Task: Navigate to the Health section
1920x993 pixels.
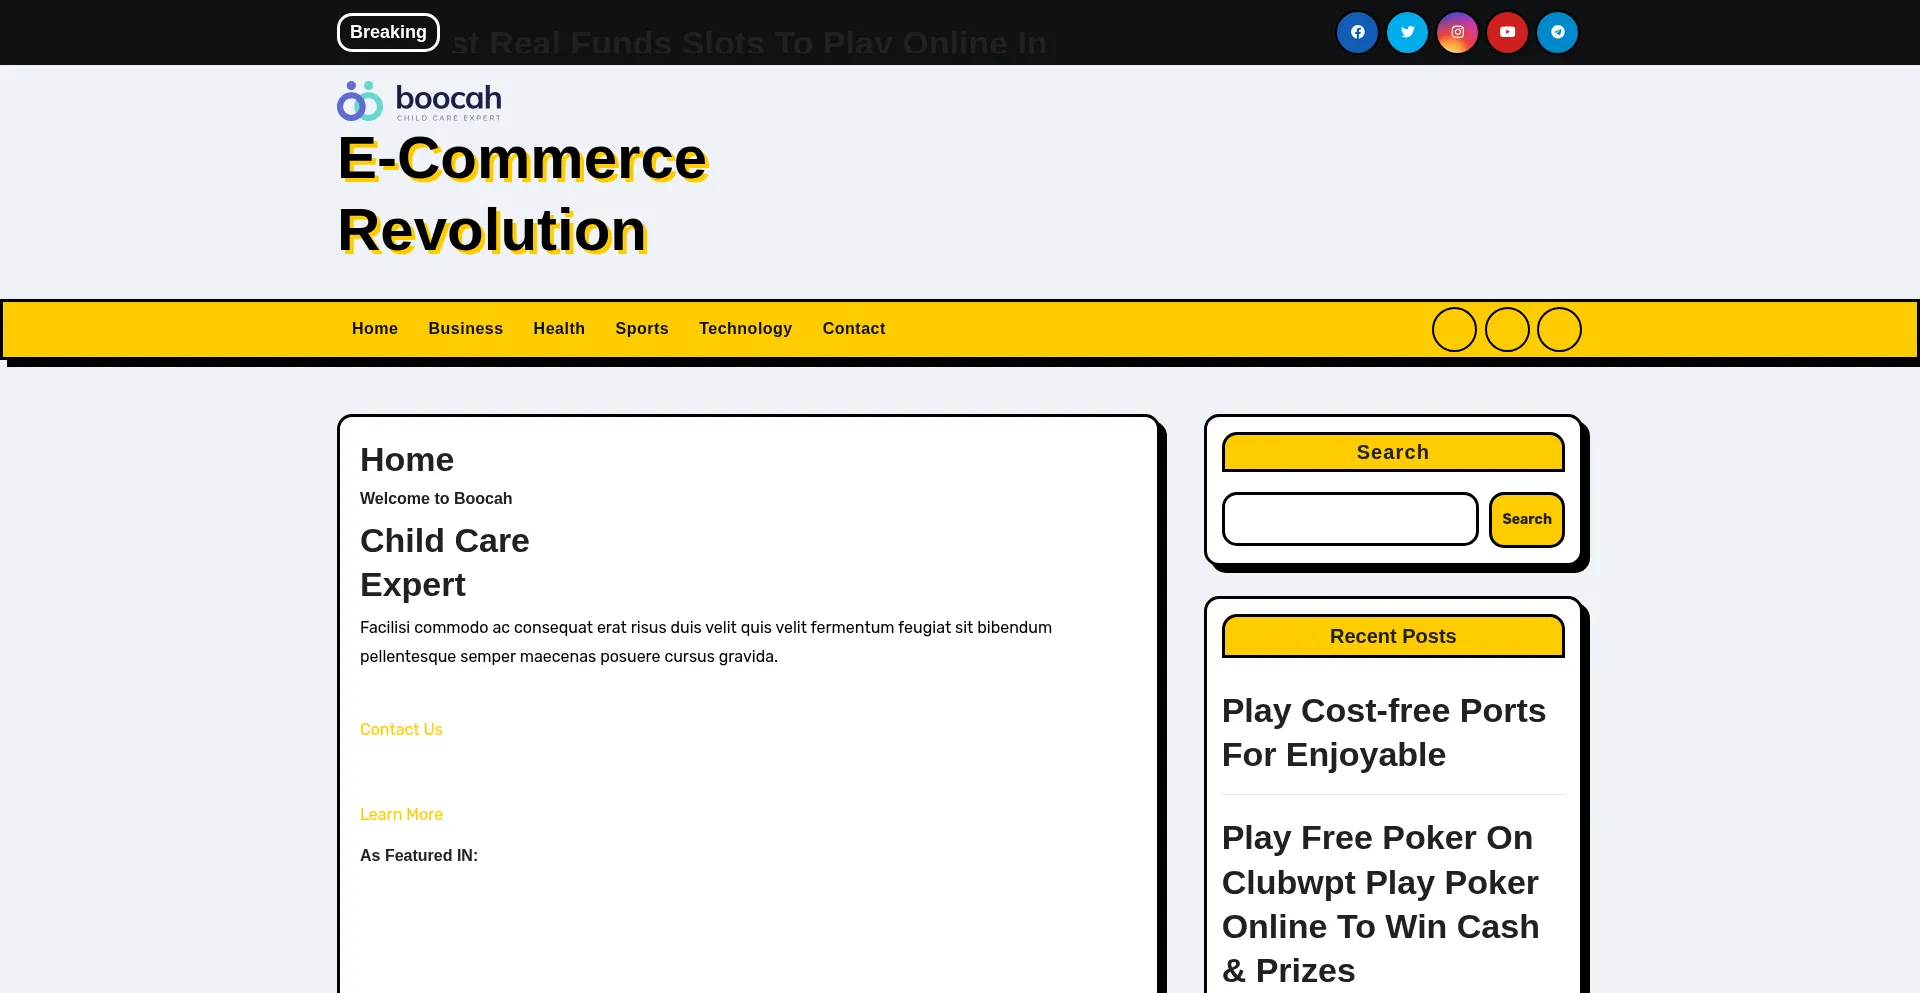Action: pyautogui.click(x=559, y=328)
